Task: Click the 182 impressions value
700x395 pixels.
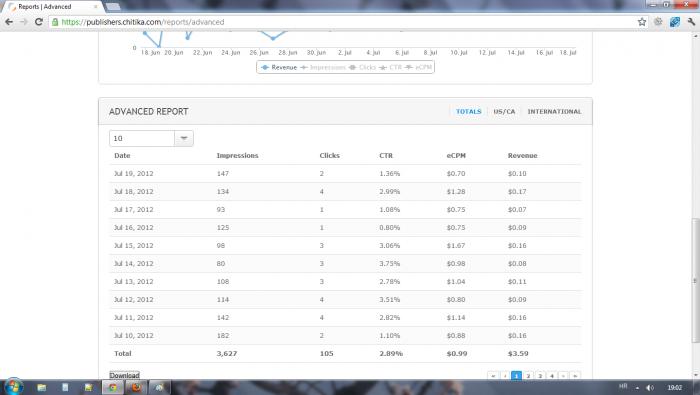Action: click(x=223, y=335)
